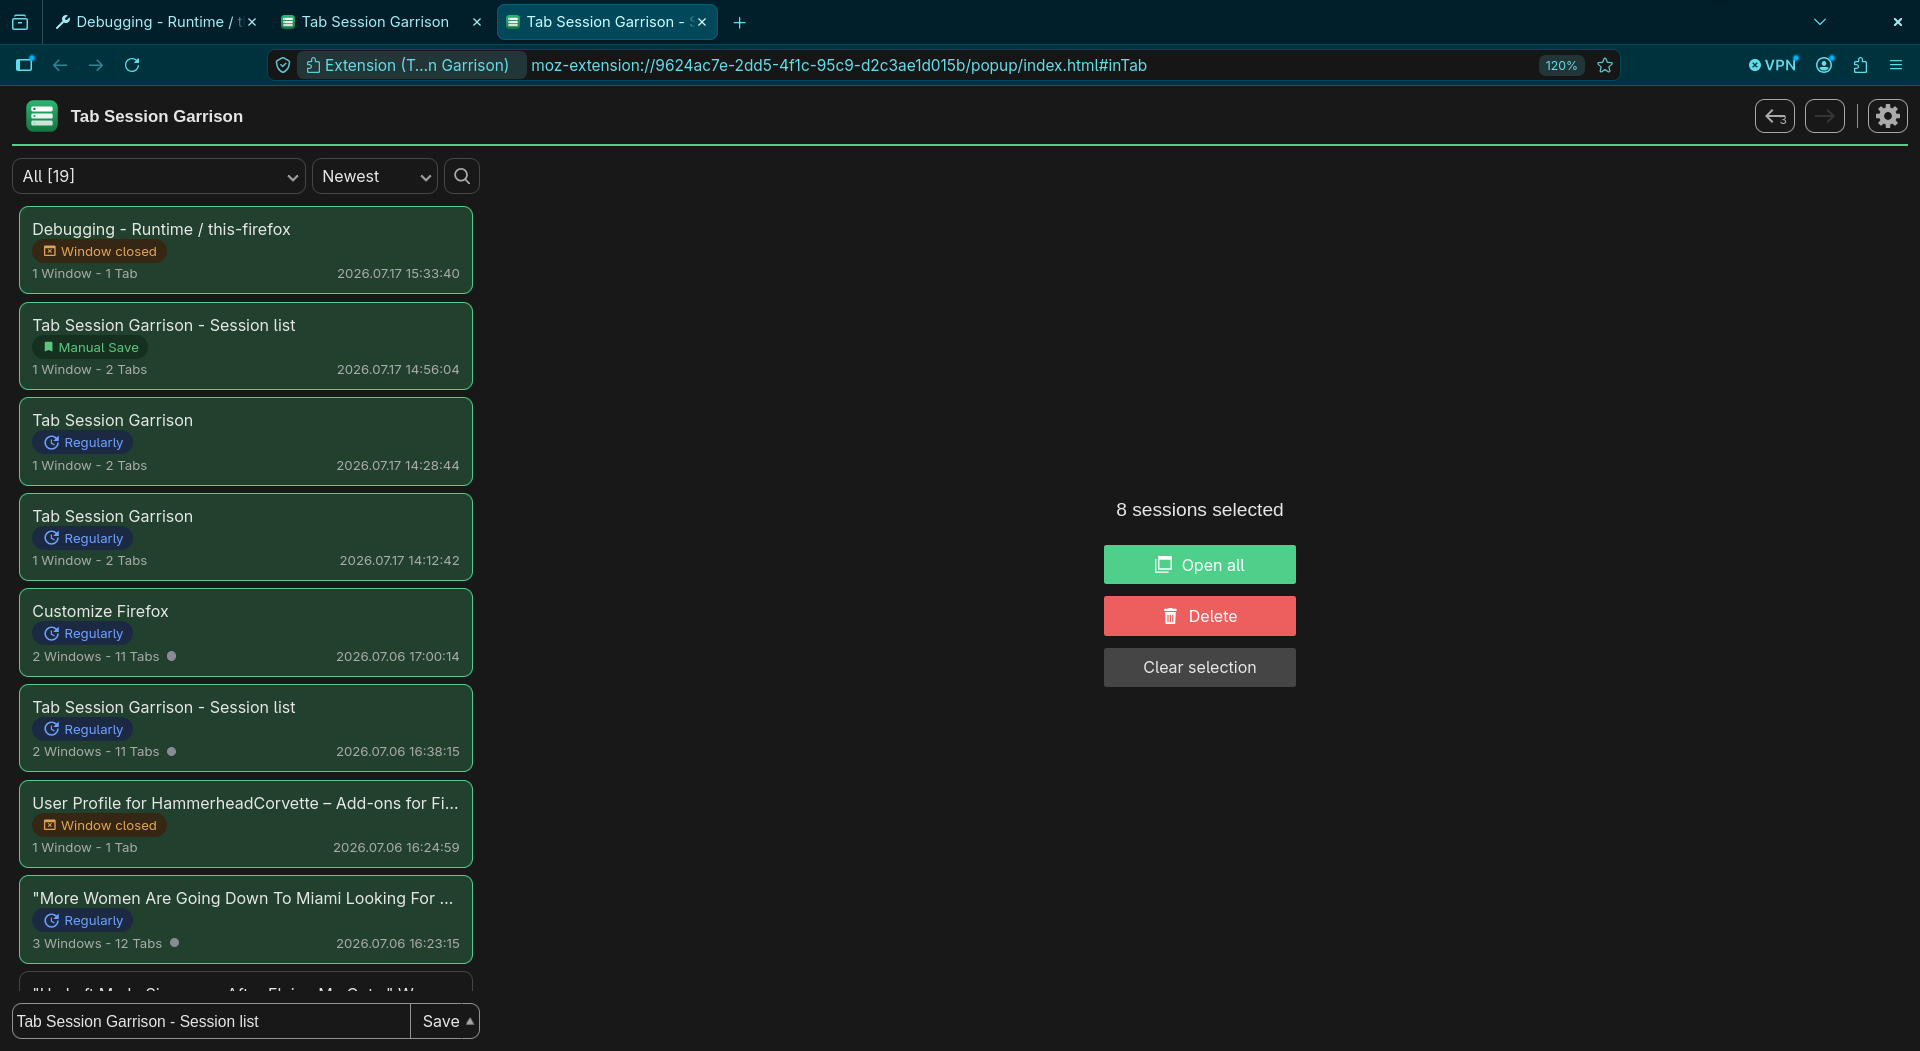
Task: Click the Tab Session Garrison logo icon
Action: 42,116
